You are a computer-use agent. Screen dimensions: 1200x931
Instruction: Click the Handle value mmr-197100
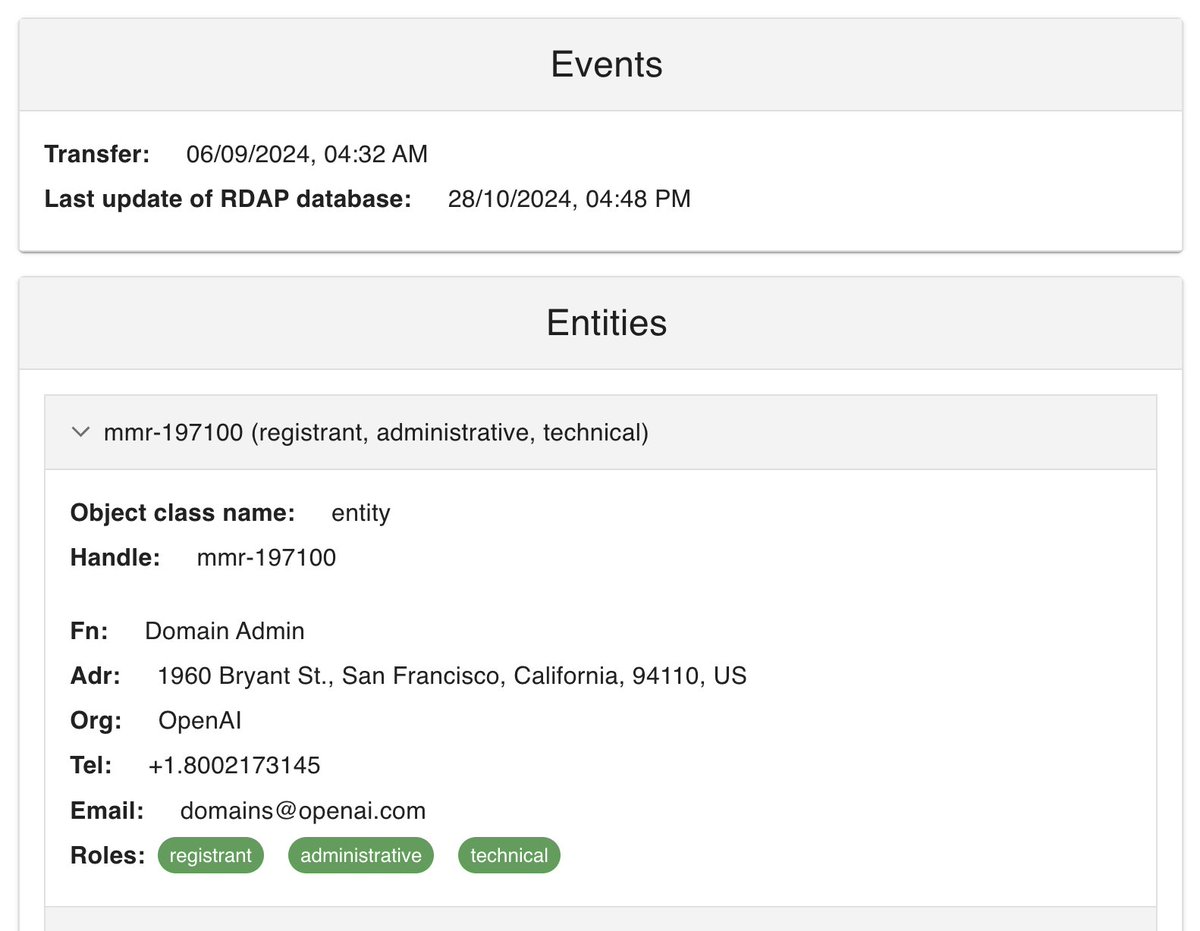tap(266, 558)
